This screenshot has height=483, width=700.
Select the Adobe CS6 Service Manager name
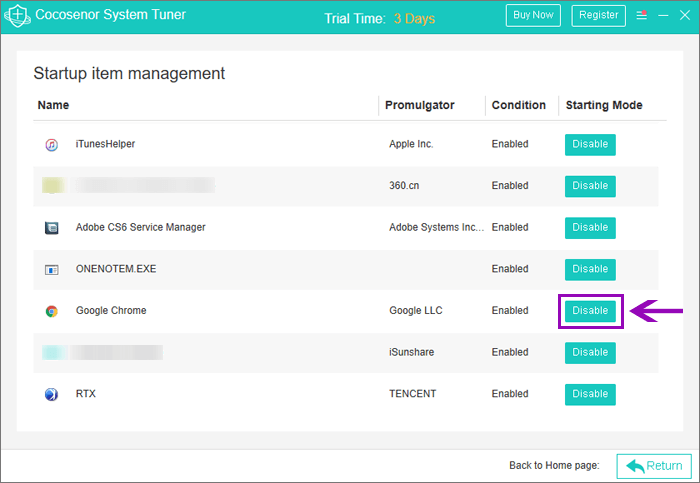click(141, 227)
